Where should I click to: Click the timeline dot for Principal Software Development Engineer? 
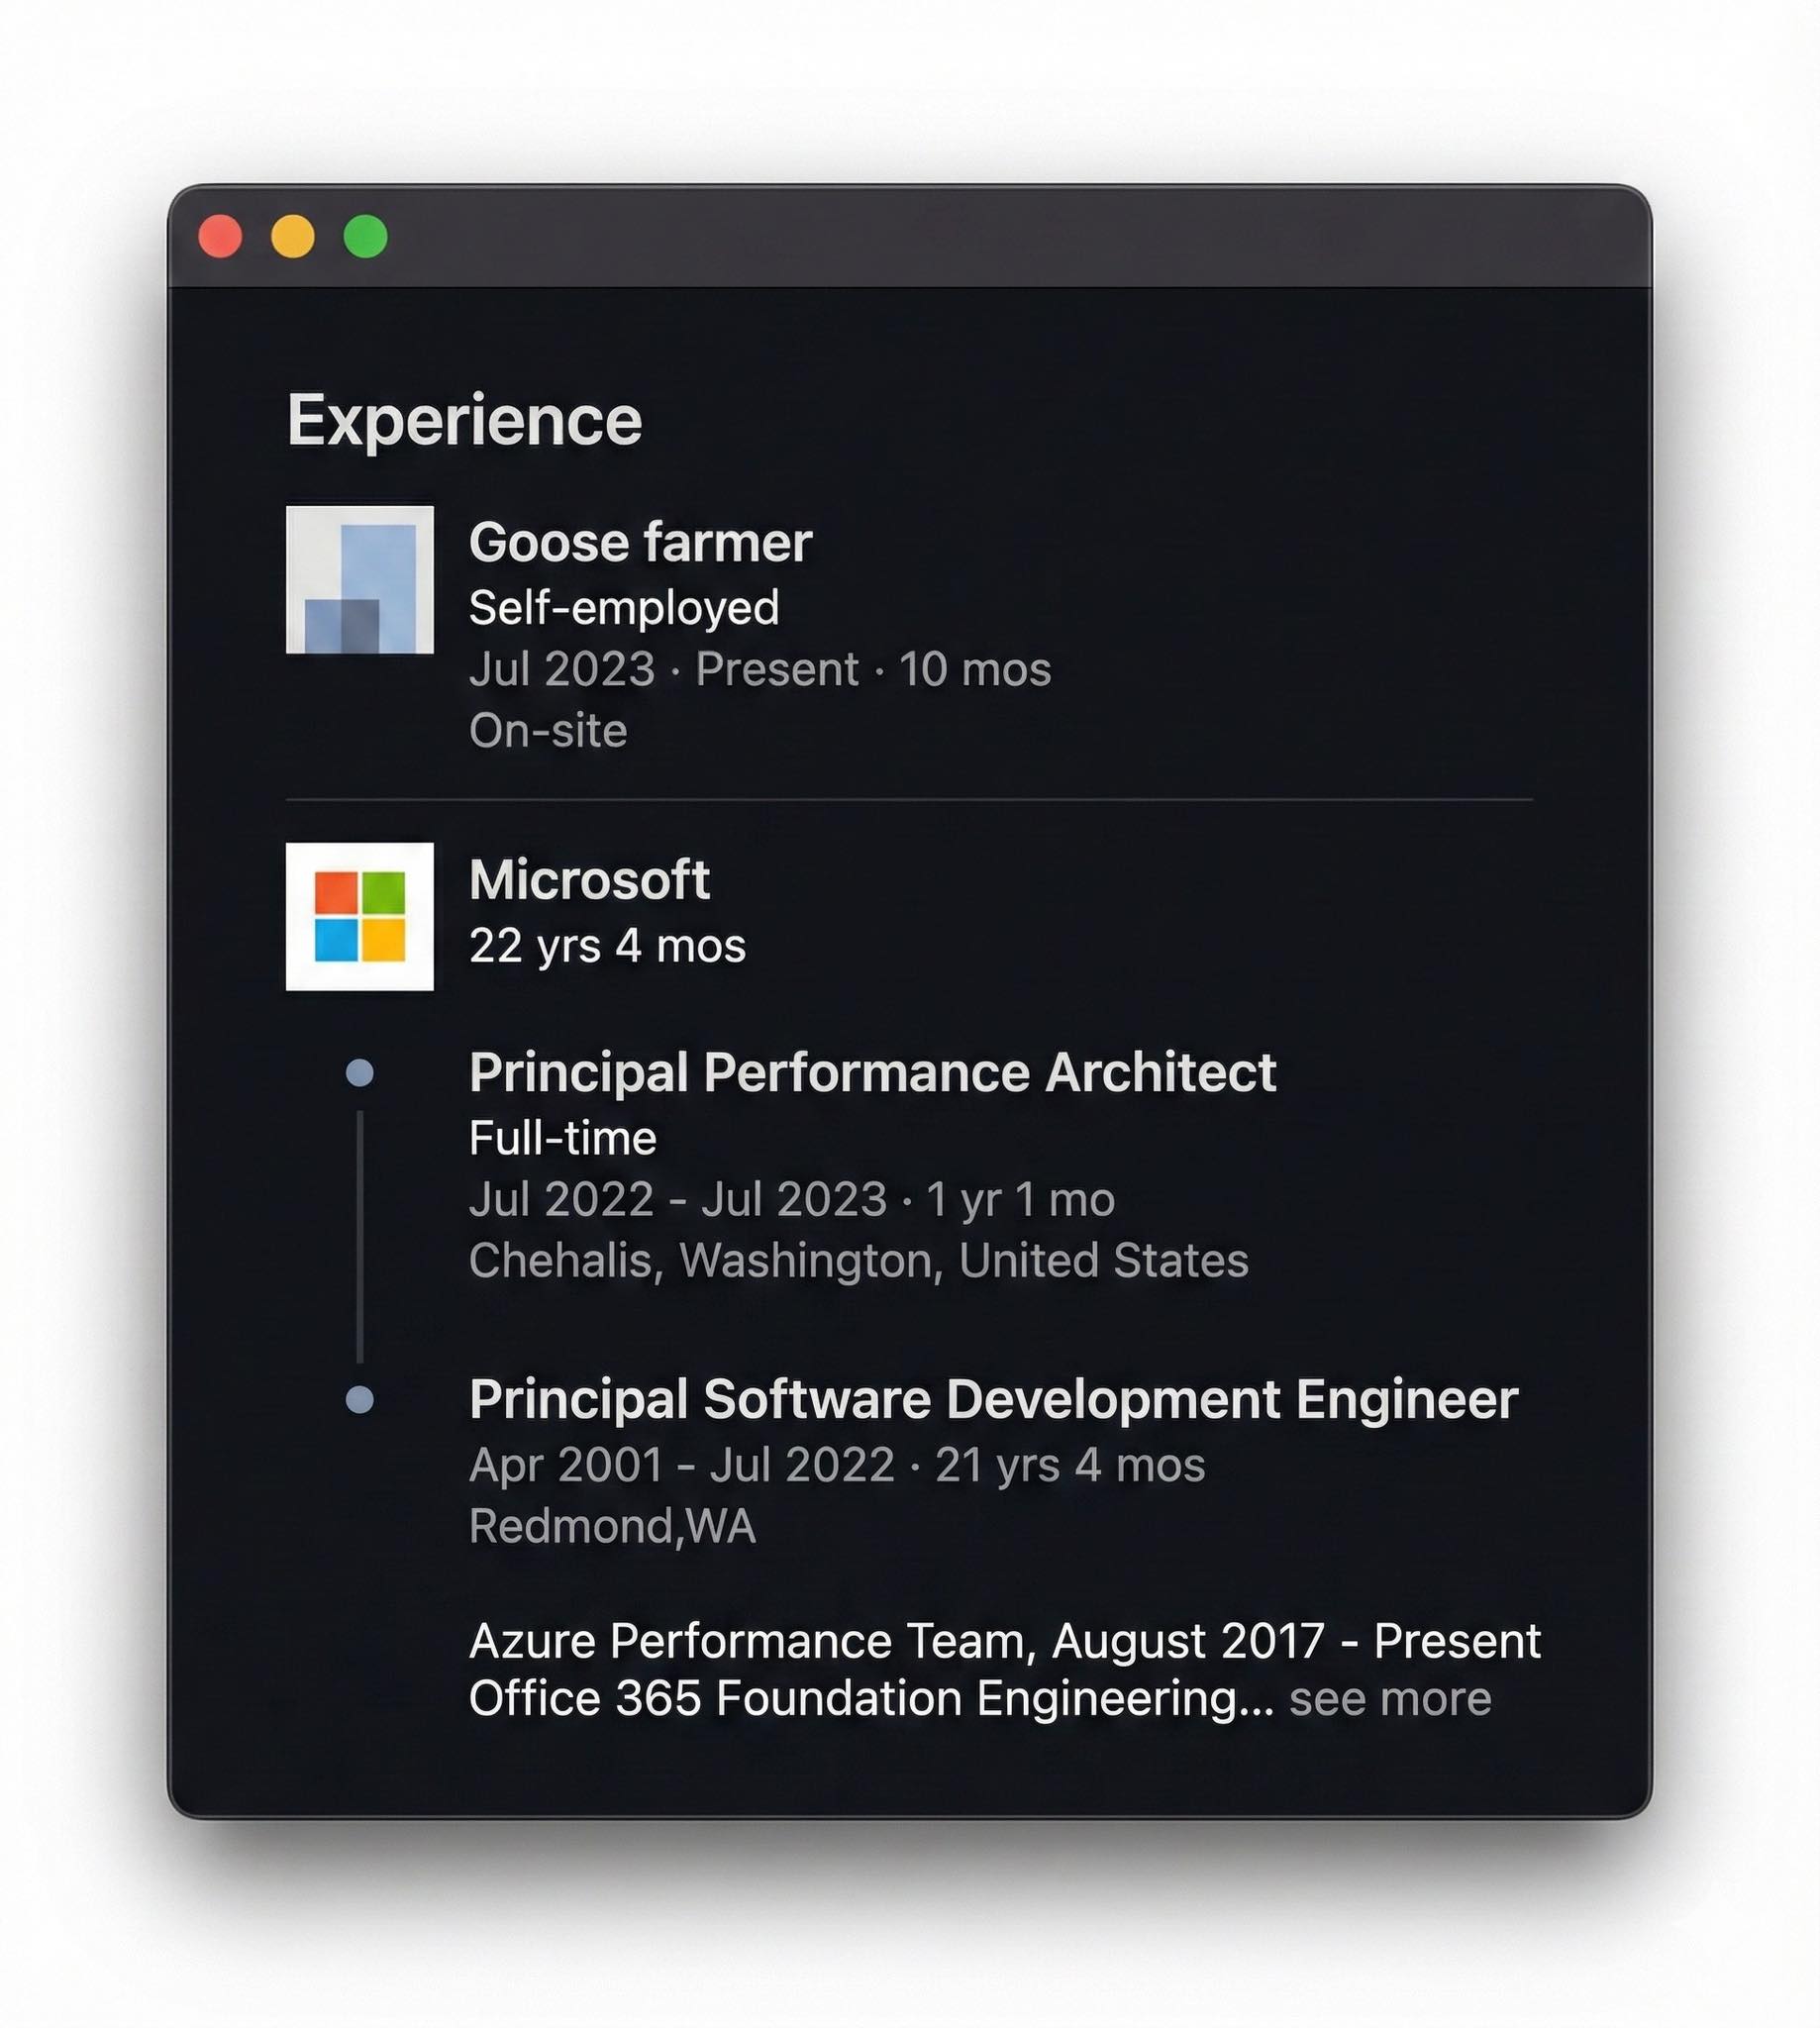(x=360, y=1399)
